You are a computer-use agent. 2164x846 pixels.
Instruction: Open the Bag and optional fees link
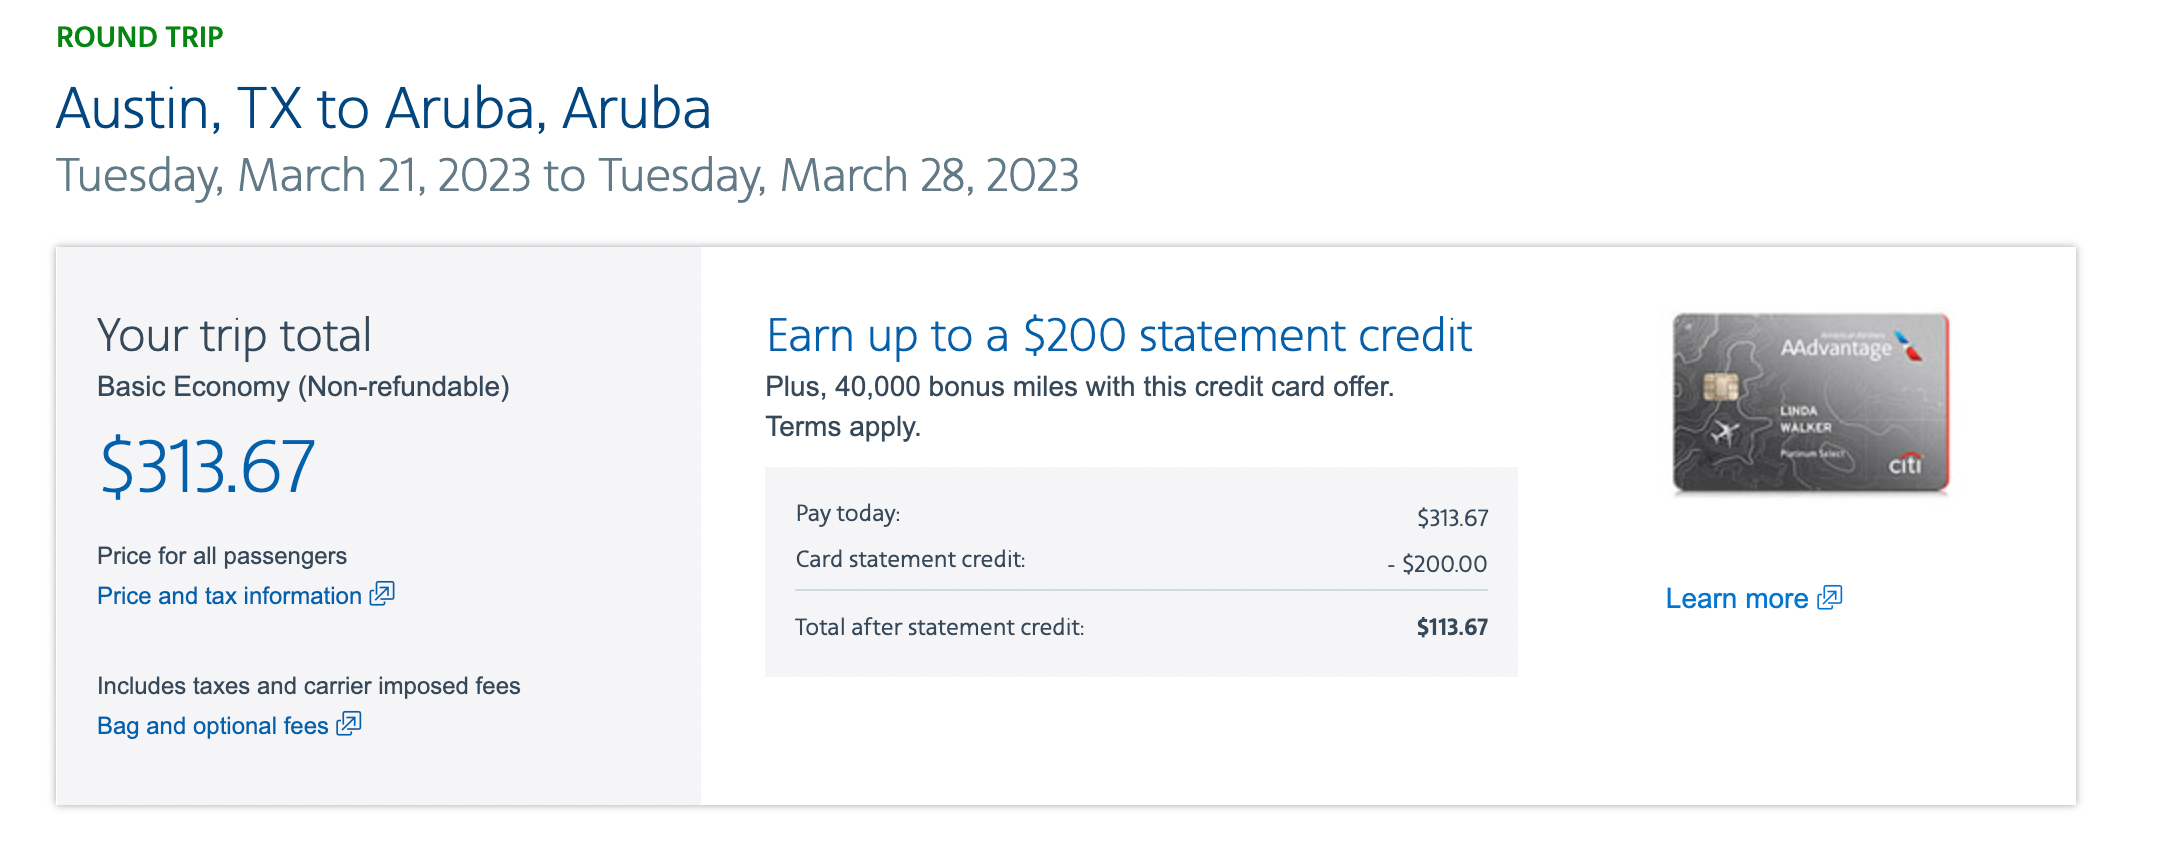click(x=212, y=726)
